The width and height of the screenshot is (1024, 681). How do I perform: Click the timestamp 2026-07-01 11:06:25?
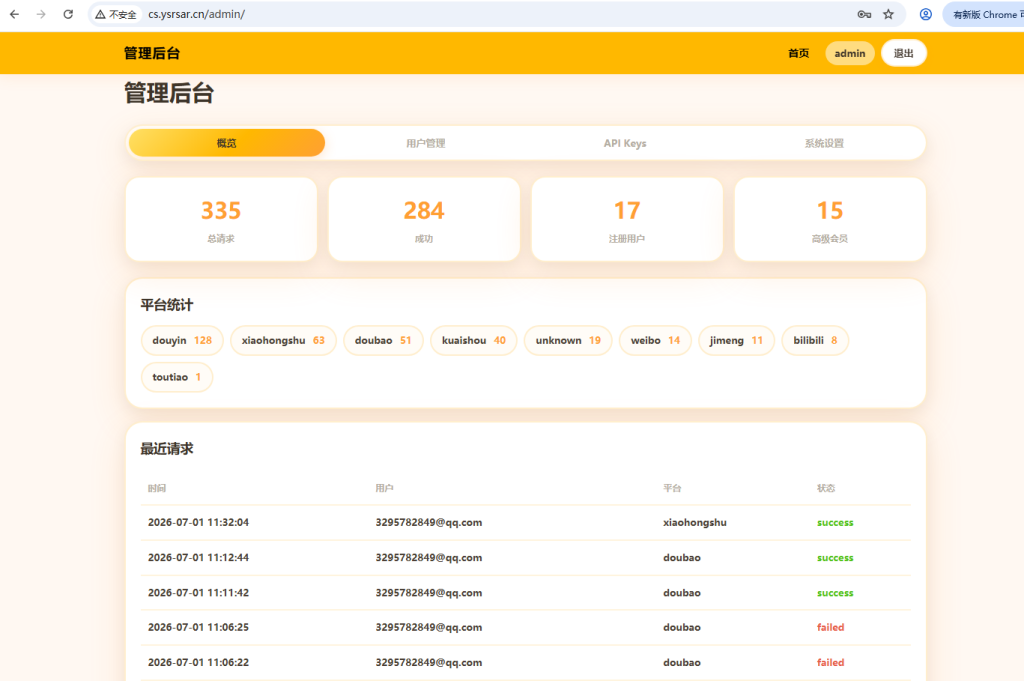tap(199, 627)
